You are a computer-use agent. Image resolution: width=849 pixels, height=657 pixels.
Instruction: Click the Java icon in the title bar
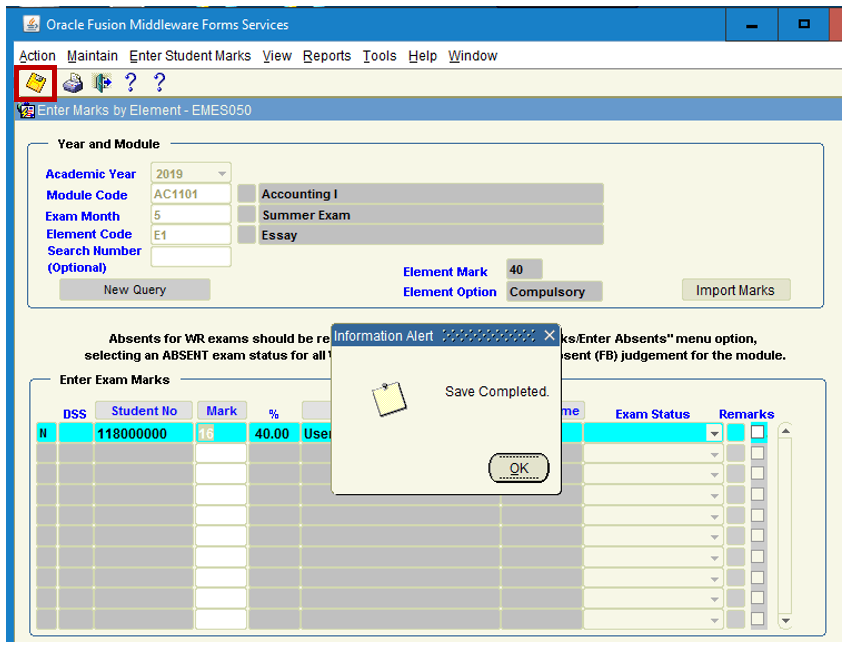tap(31, 24)
